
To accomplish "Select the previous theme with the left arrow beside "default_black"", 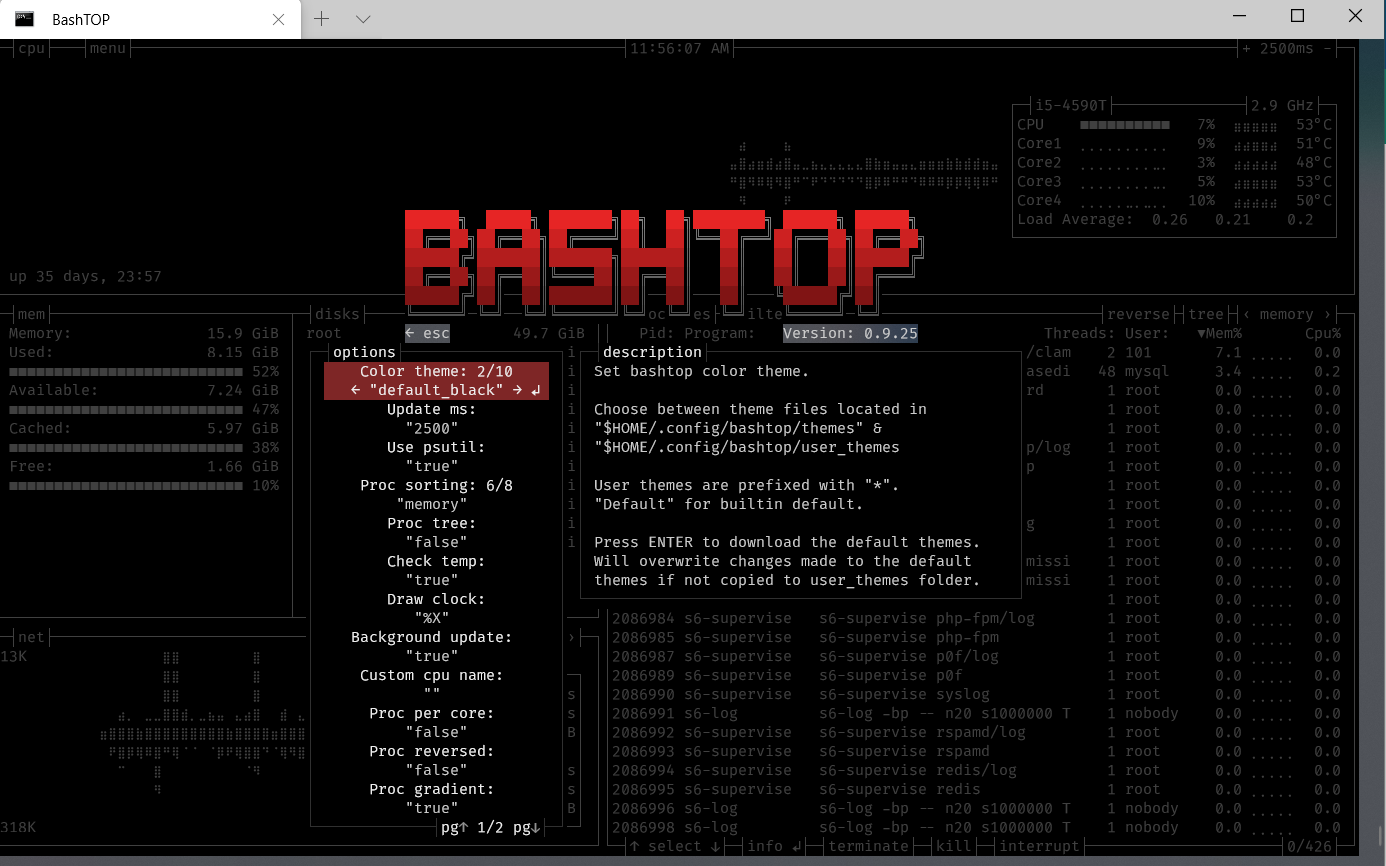I will [355, 390].
